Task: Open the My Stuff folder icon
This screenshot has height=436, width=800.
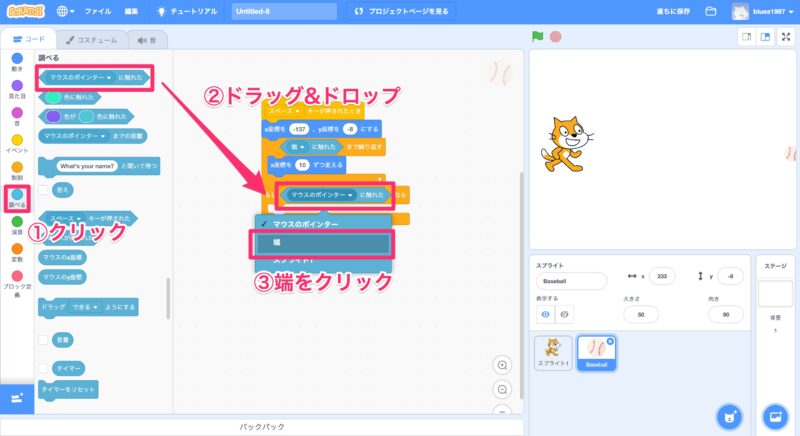Action: [x=711, y=12]
